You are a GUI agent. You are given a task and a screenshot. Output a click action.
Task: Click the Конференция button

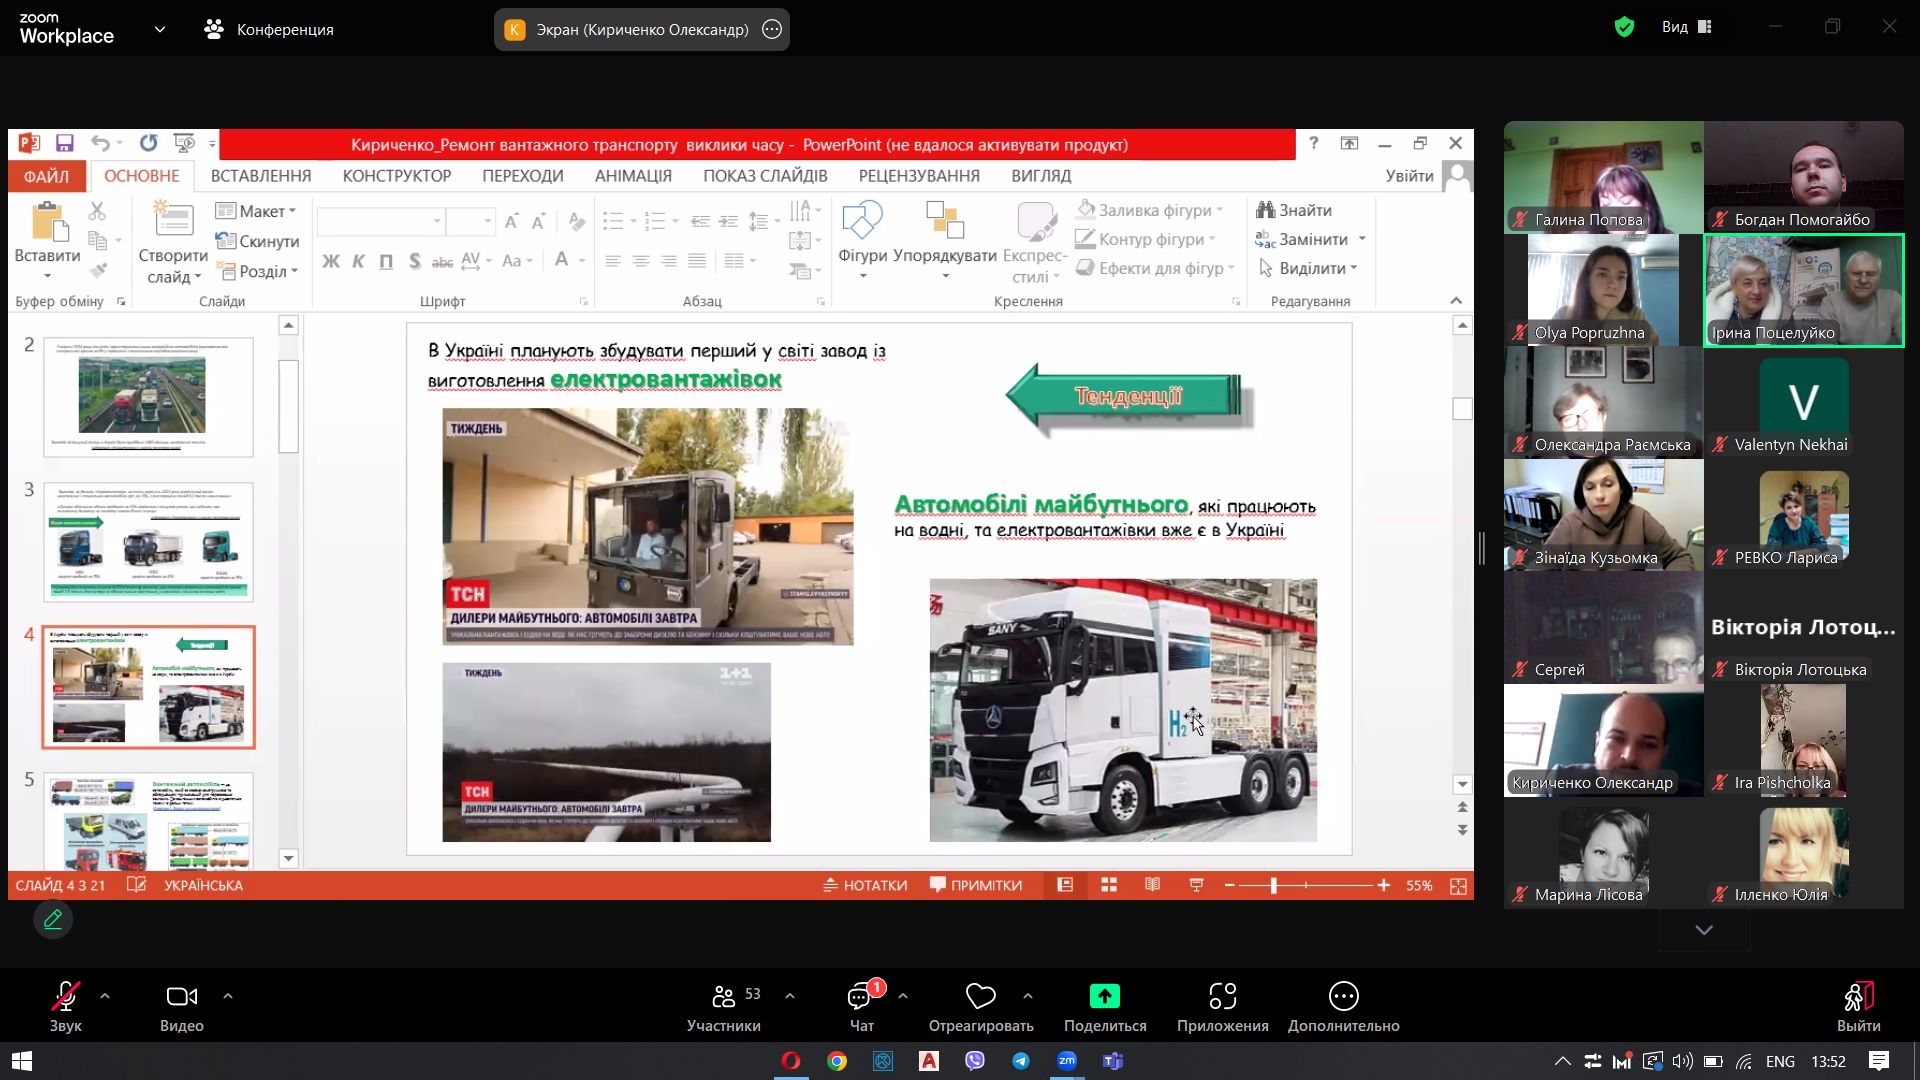click(269, 30)
